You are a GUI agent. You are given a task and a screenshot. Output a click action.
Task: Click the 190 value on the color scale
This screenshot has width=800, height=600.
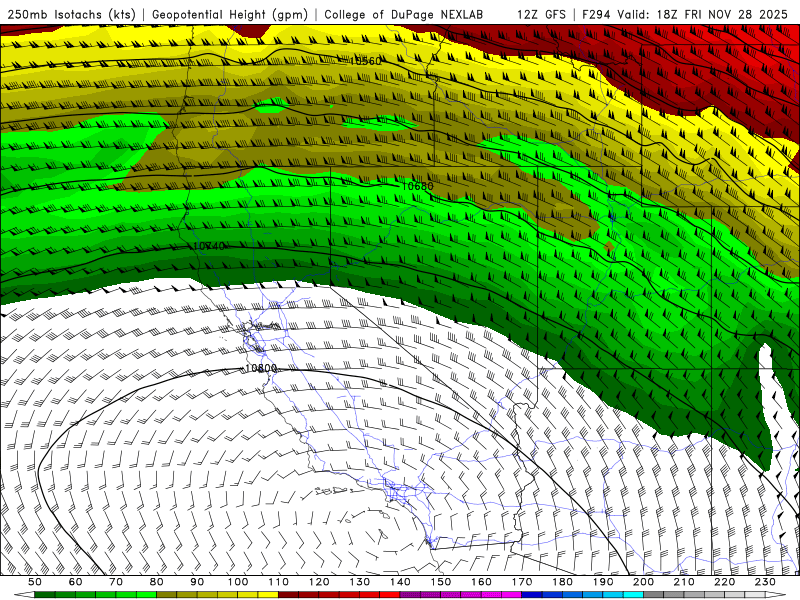pyautogui.click(x=603, y=582)
